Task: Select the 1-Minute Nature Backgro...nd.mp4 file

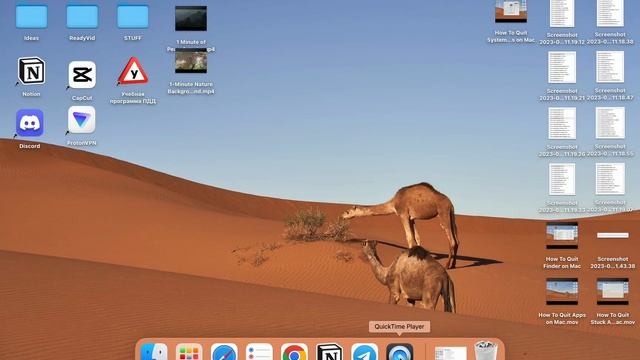Action: [191, 61]
